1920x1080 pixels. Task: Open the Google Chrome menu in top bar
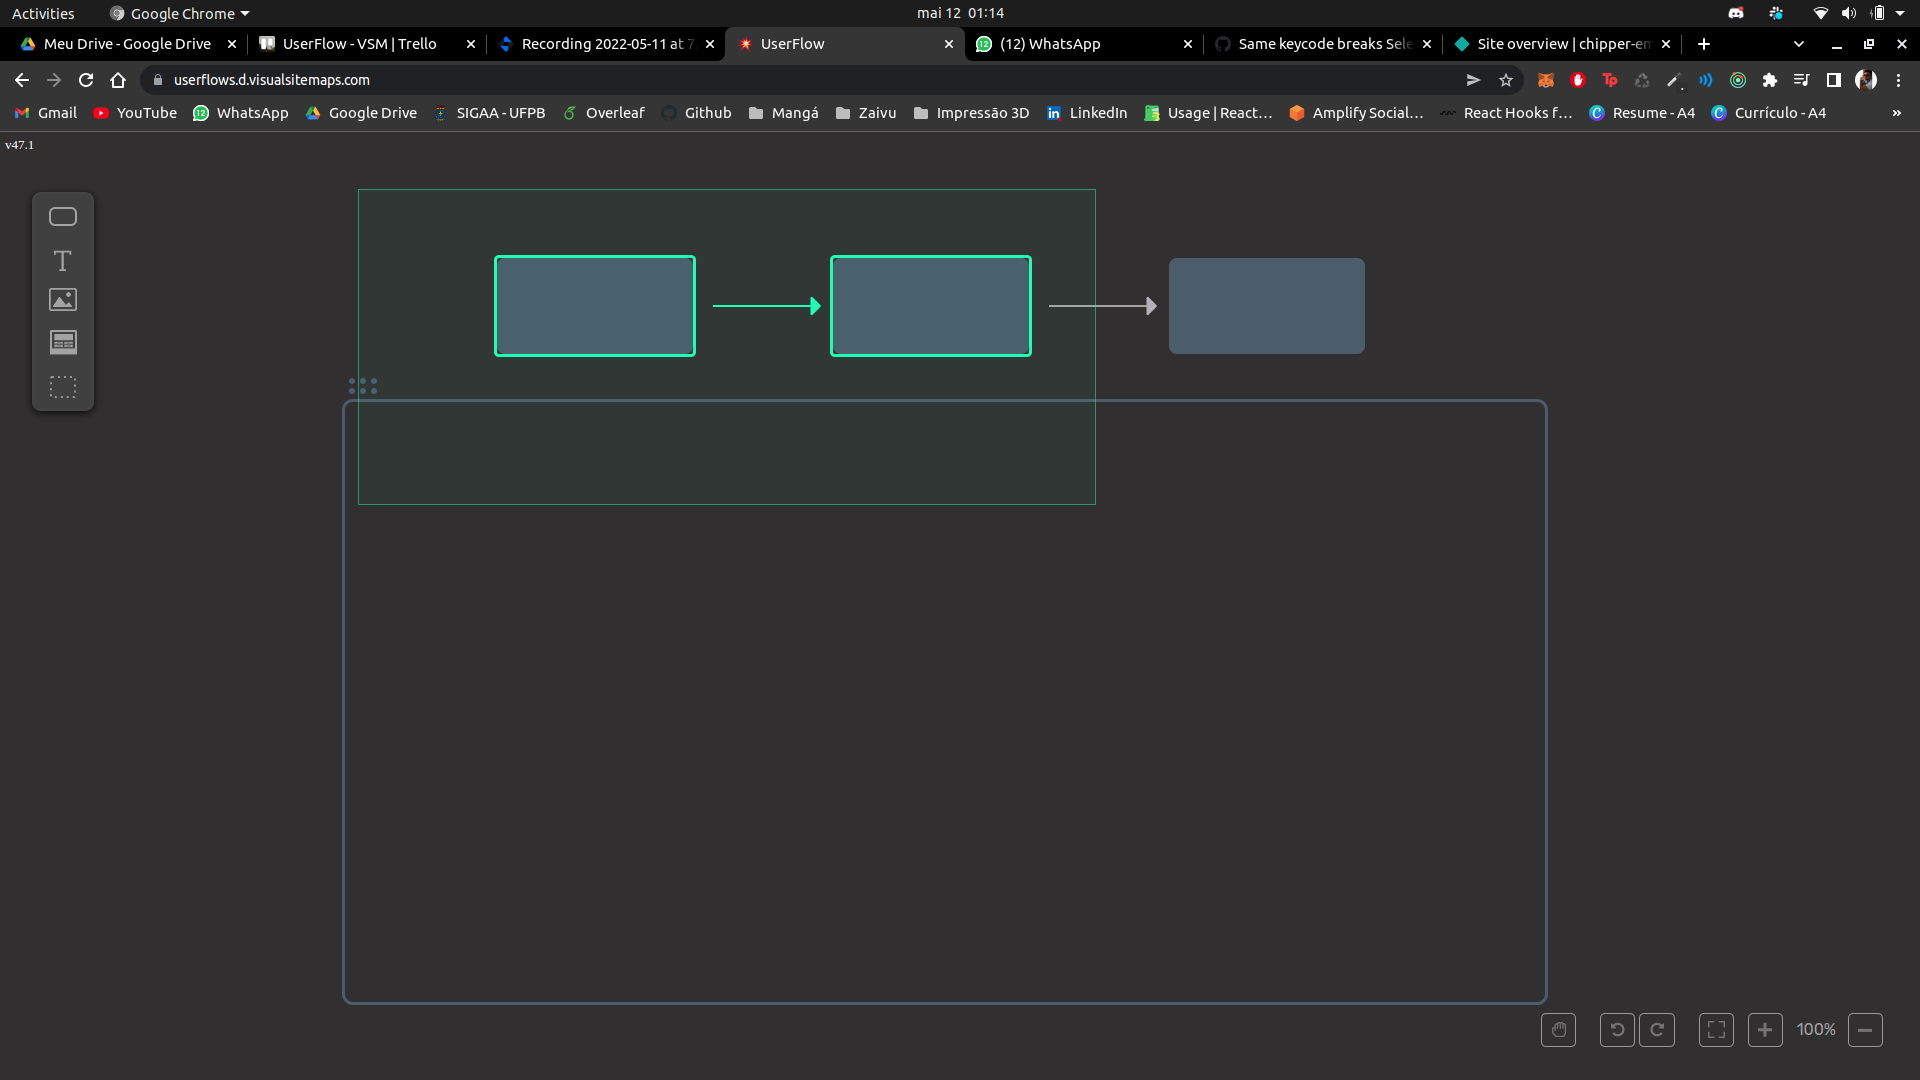click(178, 13)
